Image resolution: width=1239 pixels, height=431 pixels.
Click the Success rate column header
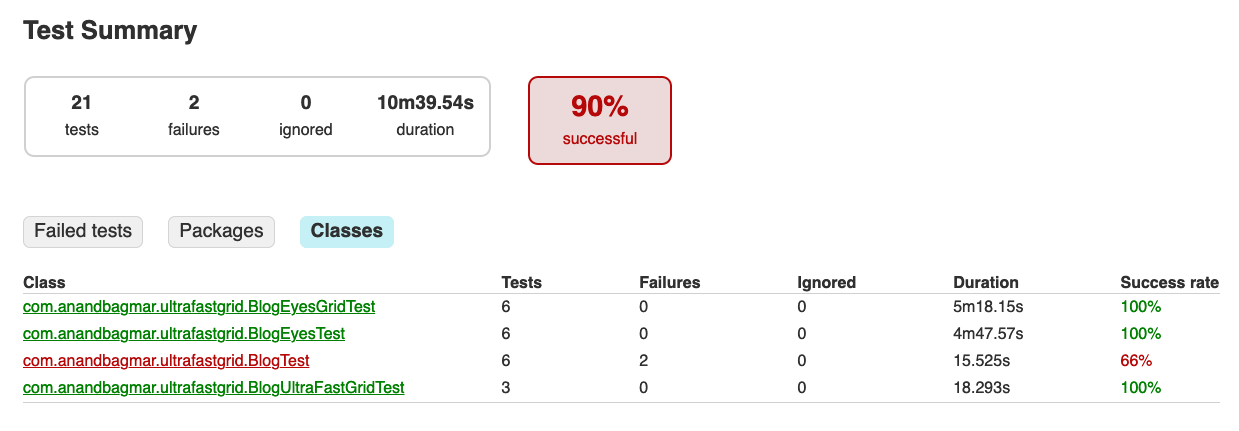(x=1169, y=283)
